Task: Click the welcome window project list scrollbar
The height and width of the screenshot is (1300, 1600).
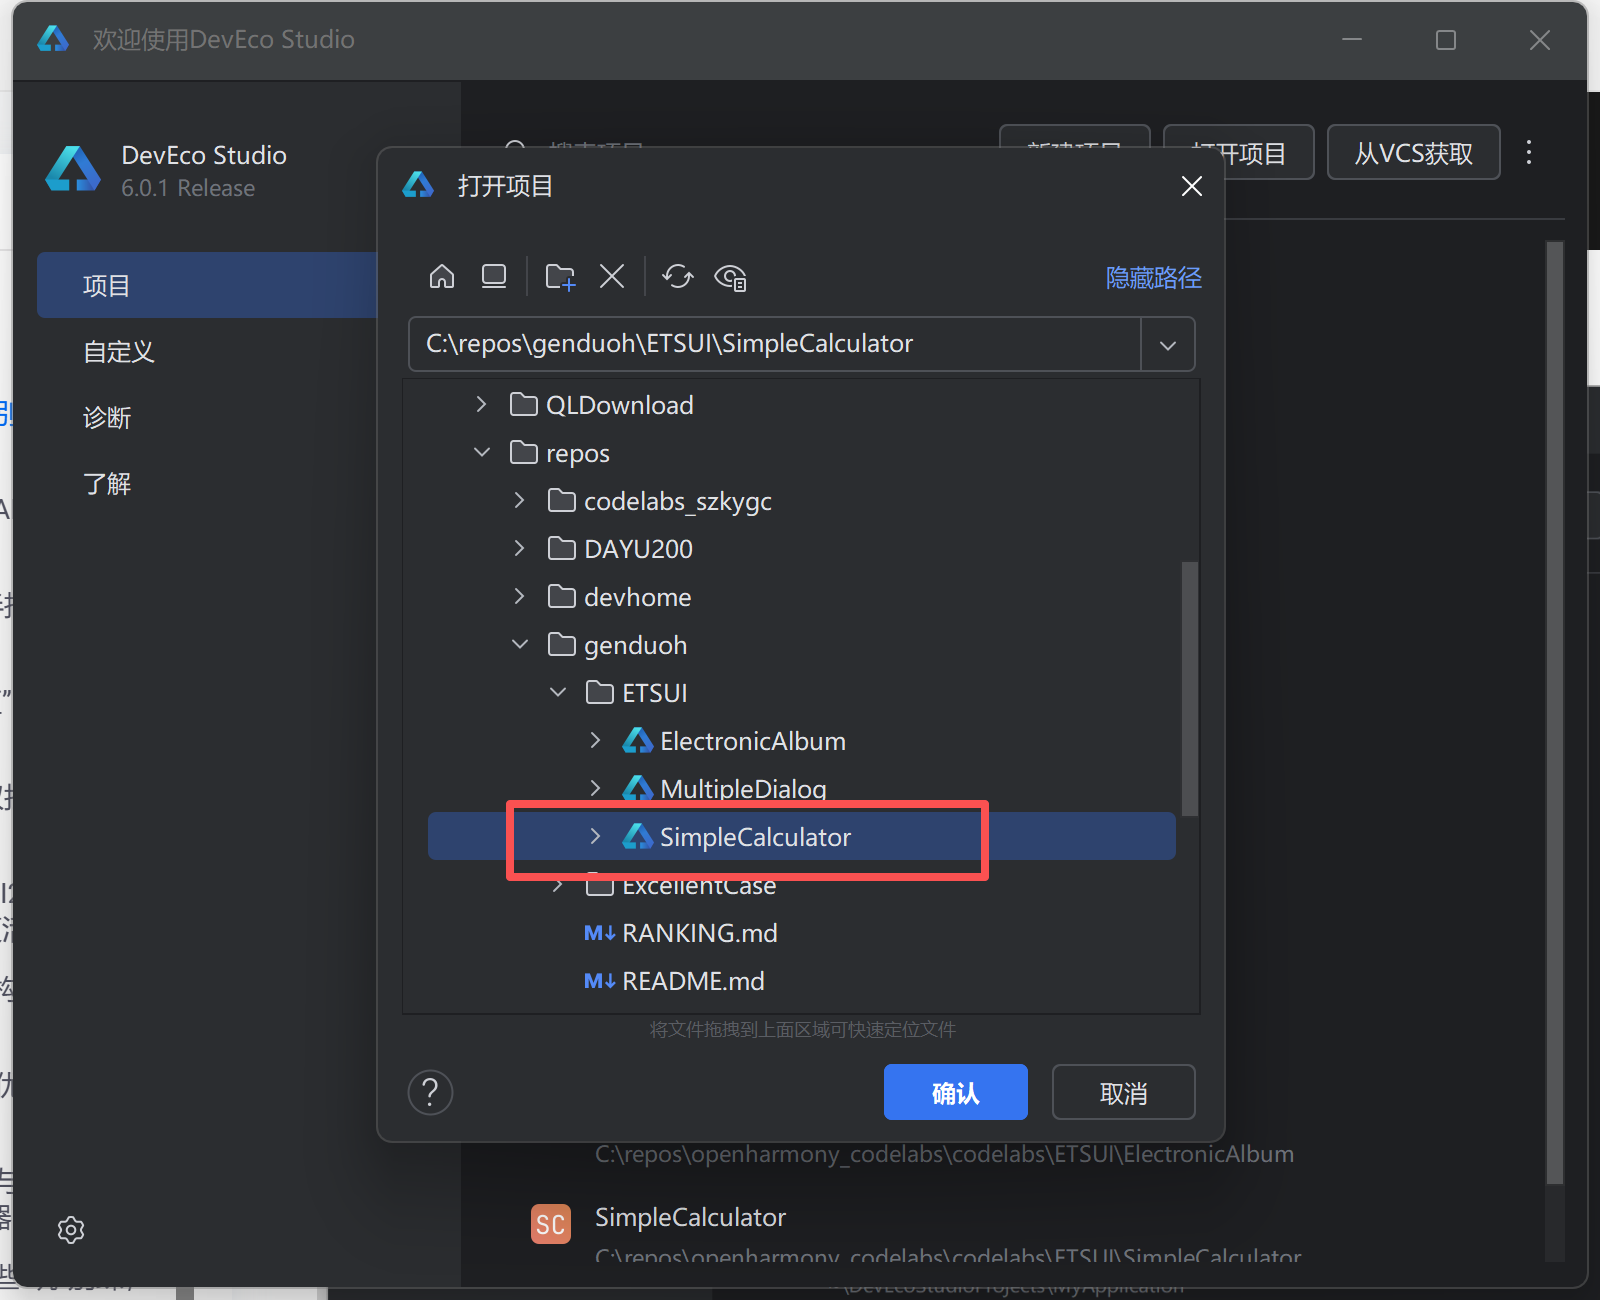Action: coord(1554,712)
